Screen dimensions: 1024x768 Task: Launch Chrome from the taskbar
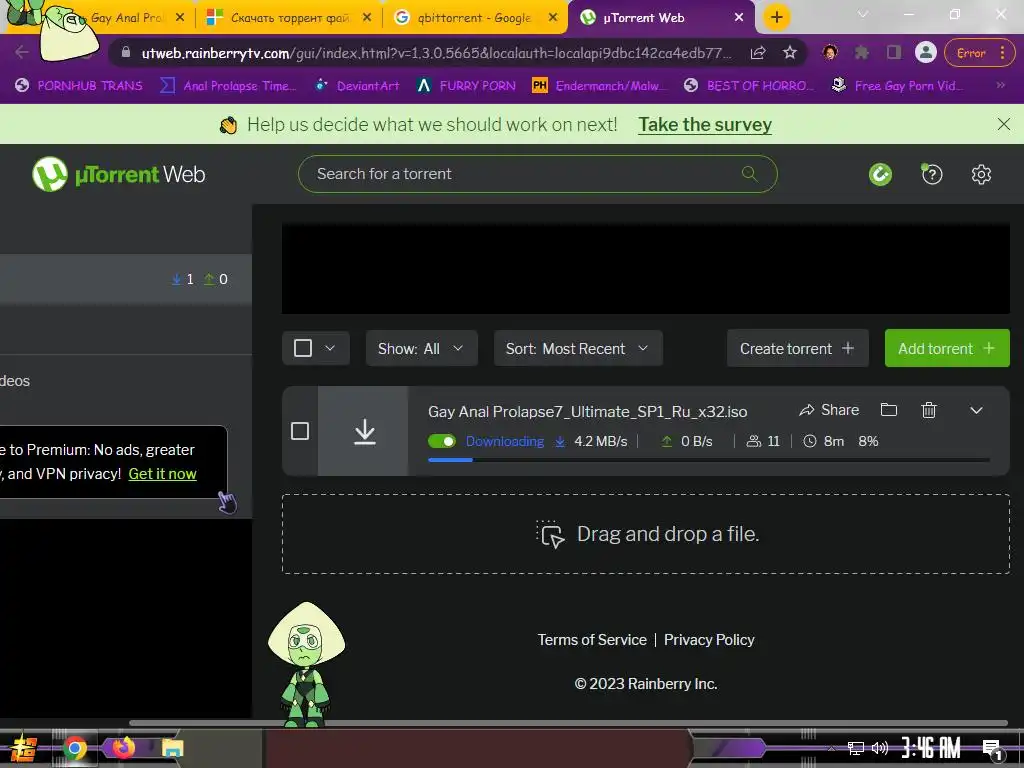point(75,748)
